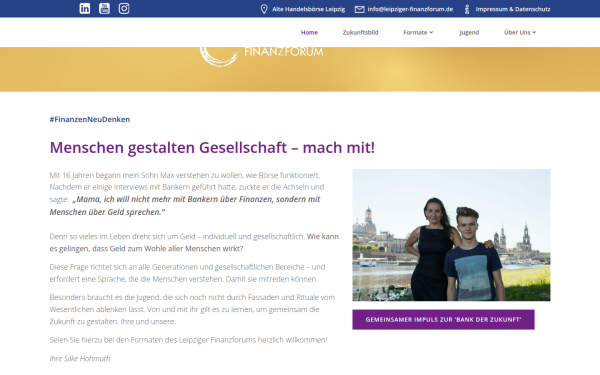
Task: Click the #FinanzenNeuDenken hashtag text
Action: 90,119
